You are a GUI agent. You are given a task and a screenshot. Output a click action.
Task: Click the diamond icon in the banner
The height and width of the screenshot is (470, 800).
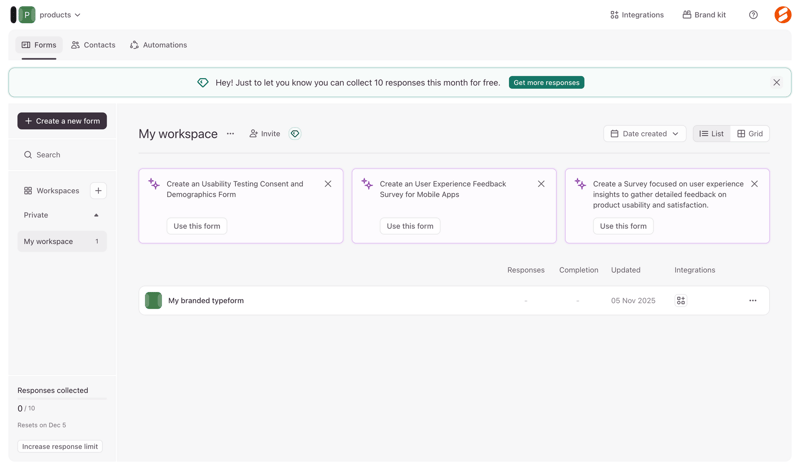point(203,83)
